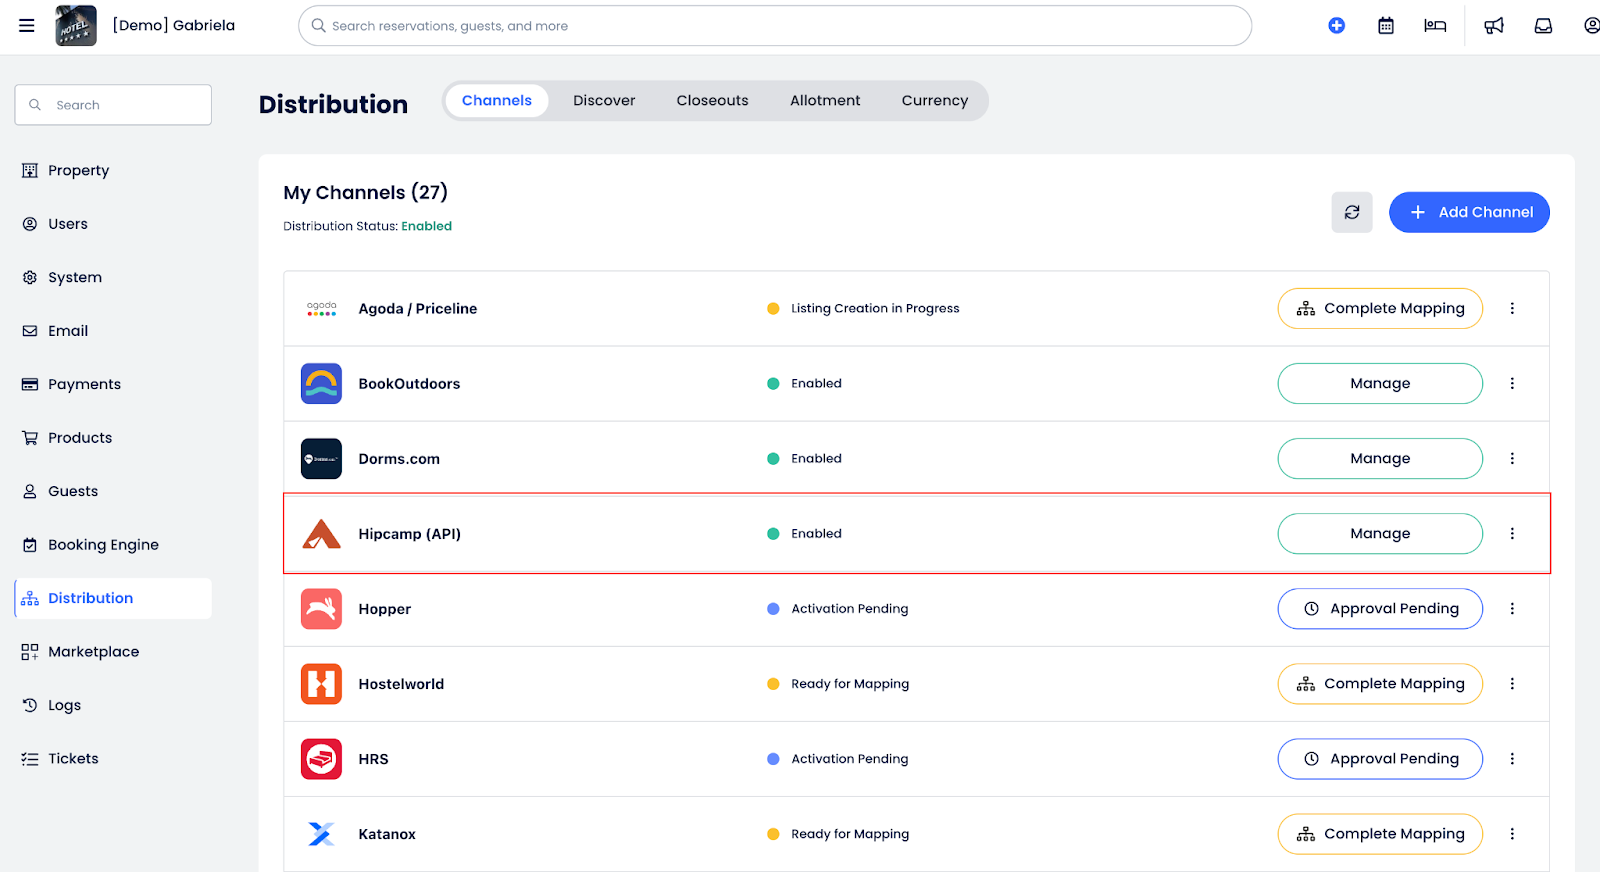Viewport: 1600px width, 872px height.
Task: Click the "Enabled" distribution status text
Action: [x=427, y=226]
